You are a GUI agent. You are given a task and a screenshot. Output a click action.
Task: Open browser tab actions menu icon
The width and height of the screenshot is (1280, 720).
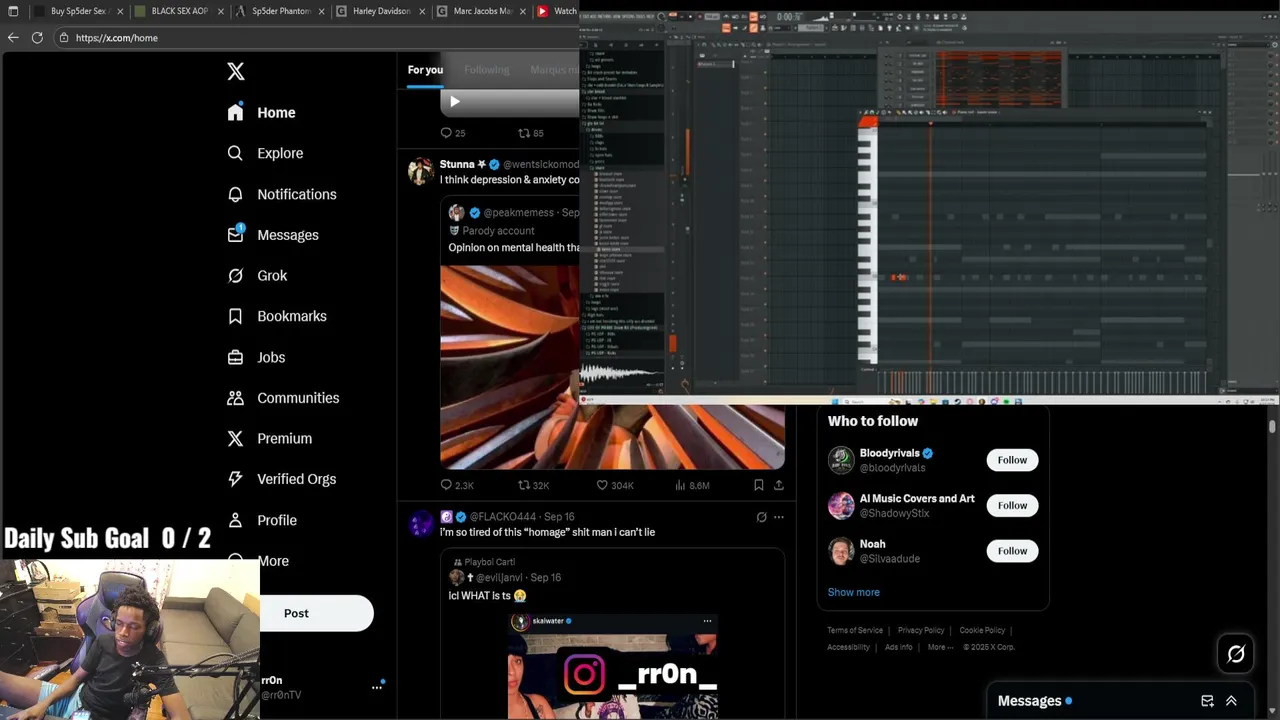click(x=13, y=11)
